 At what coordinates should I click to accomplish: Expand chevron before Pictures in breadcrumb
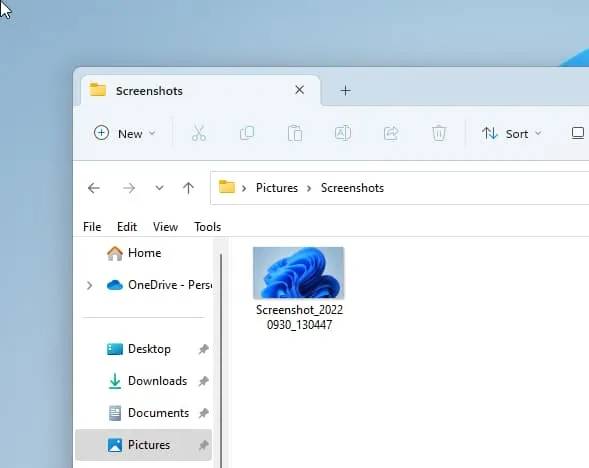[x=244, y=188]
